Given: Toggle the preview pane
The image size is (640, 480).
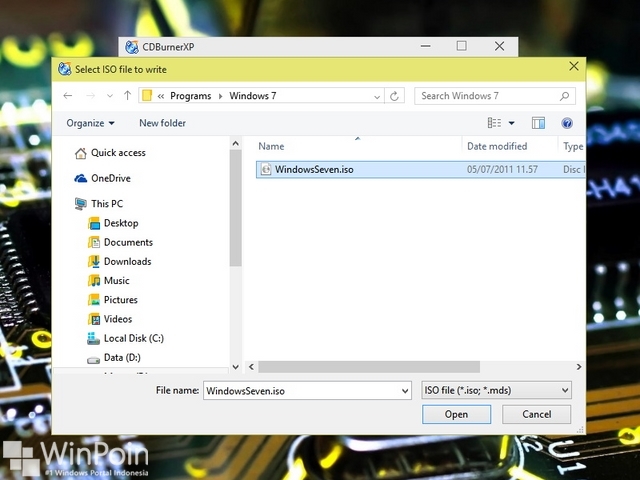Looking at the screenshot, I should coord(538,123).
